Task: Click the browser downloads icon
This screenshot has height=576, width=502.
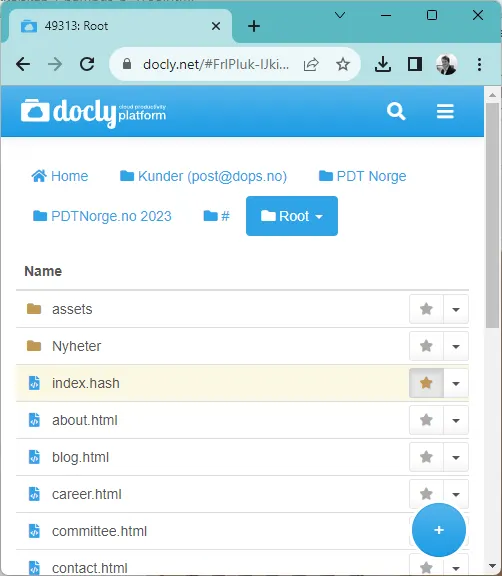Action: 383,65
